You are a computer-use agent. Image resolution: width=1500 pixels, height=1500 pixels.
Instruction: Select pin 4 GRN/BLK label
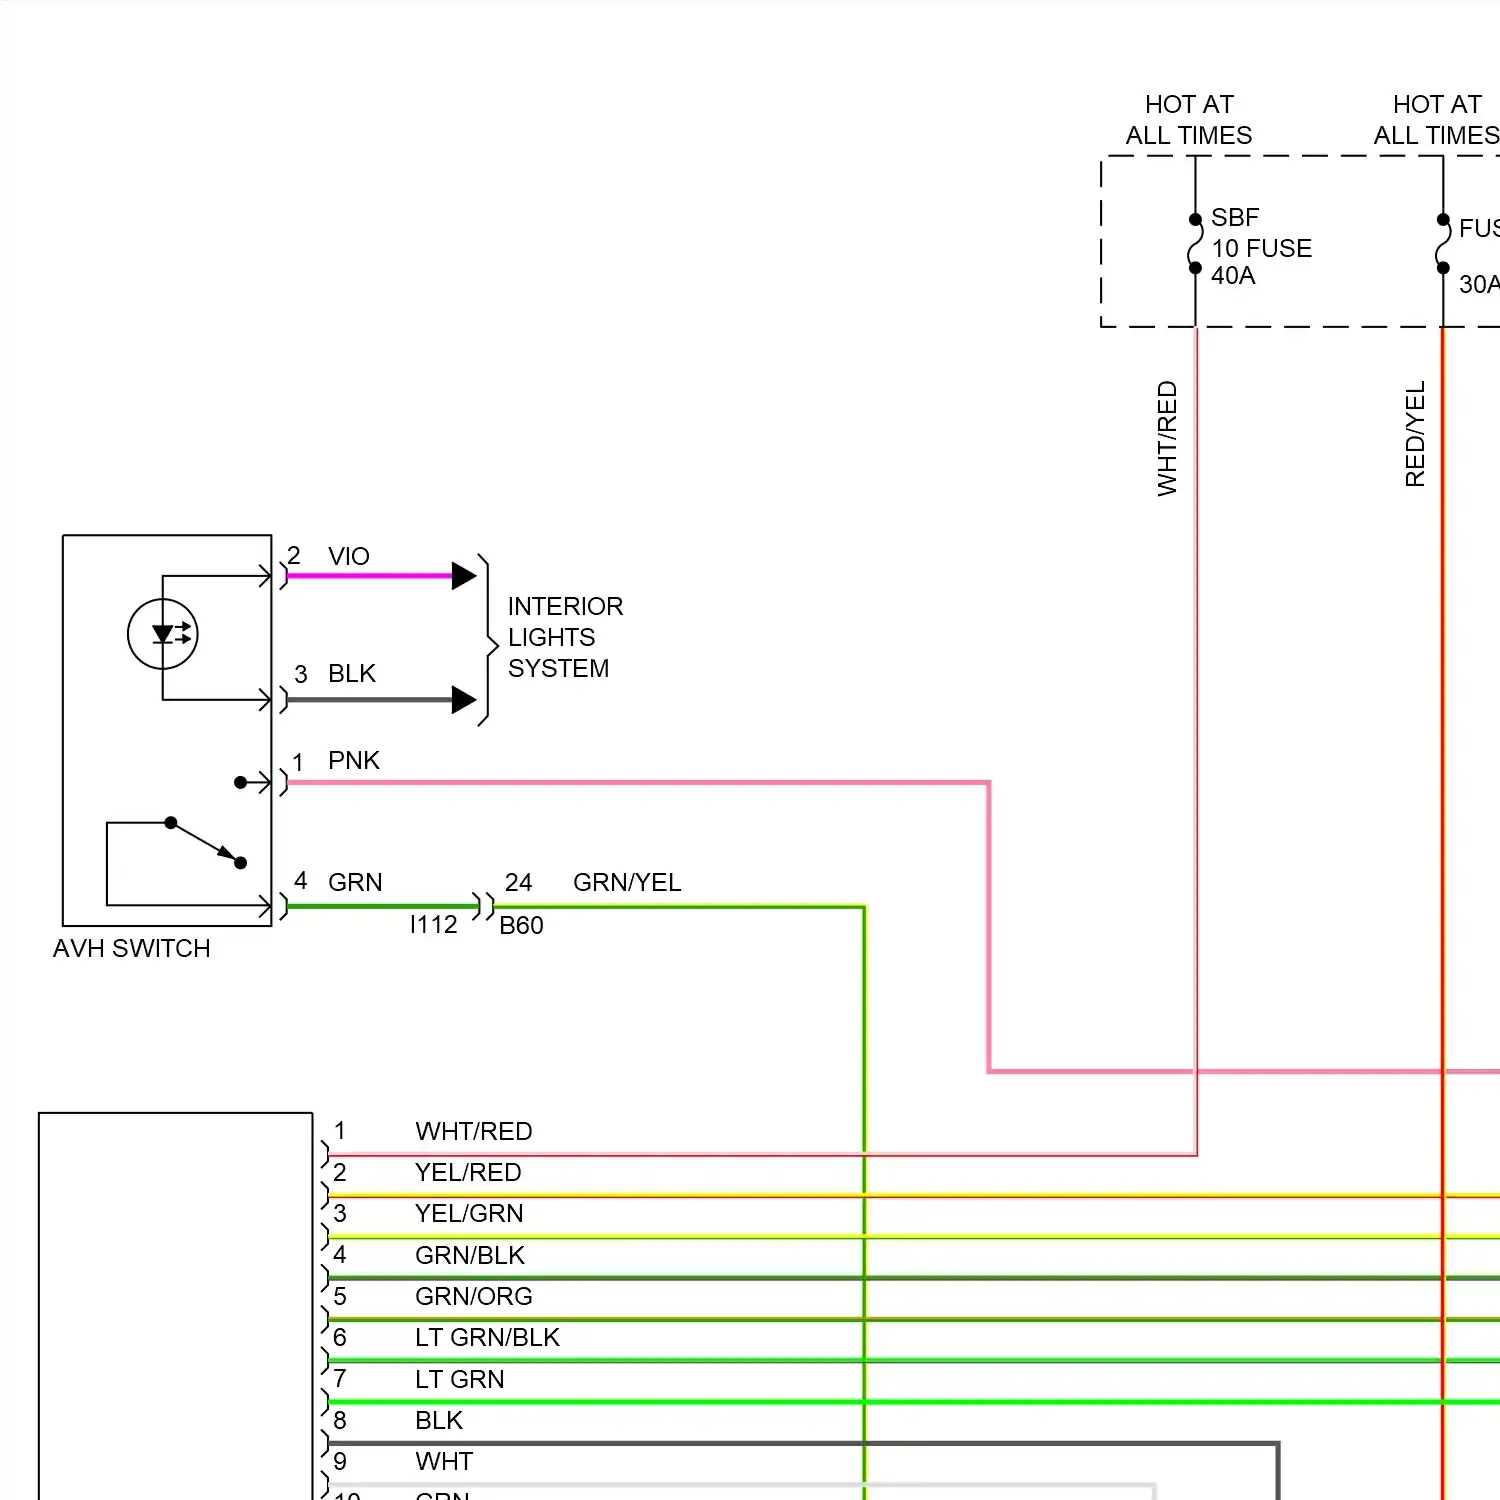(470, 1255)
